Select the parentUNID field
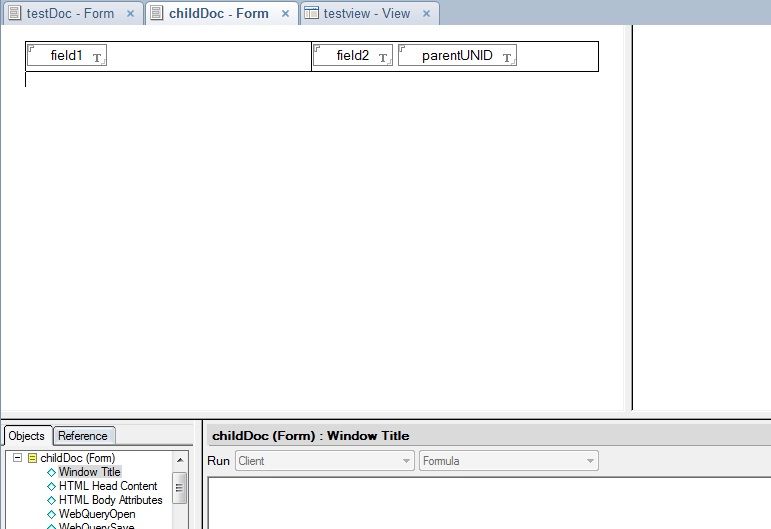Viewport: 771px width, 529px height. [456, 56]
